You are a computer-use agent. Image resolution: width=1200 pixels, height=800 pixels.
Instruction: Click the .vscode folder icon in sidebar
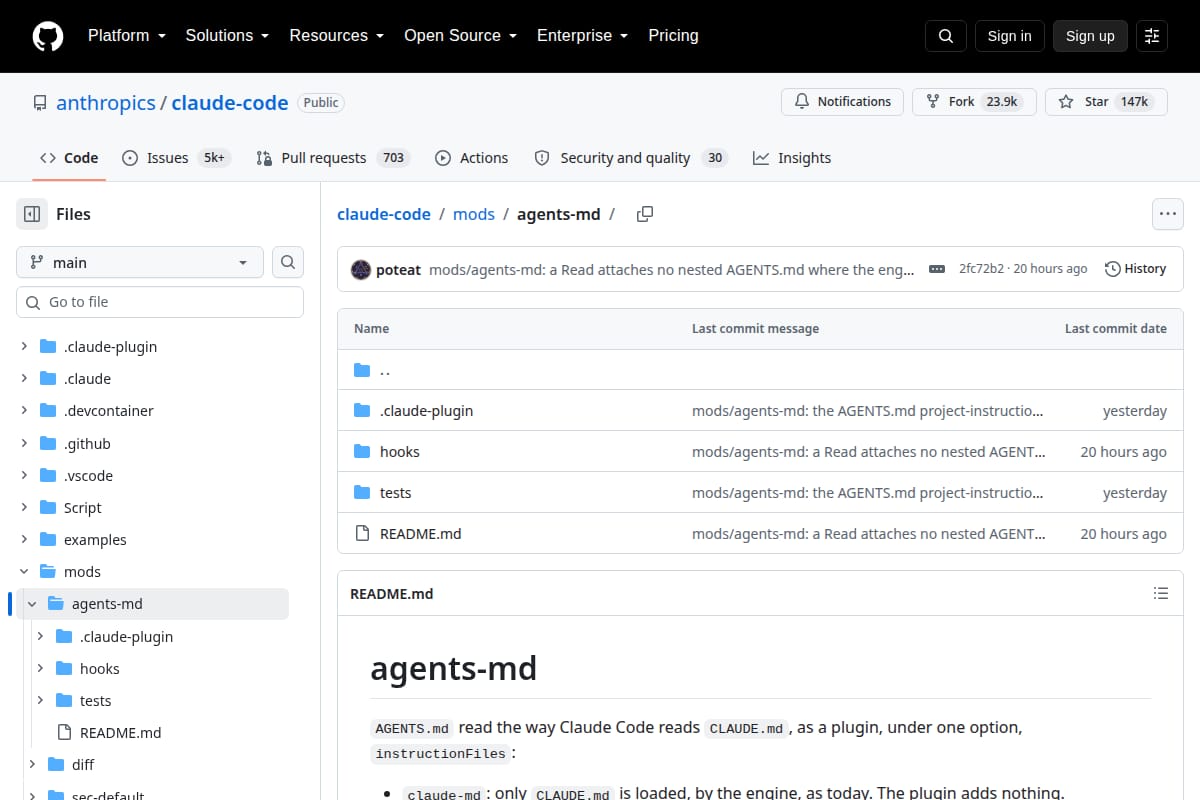47,476
